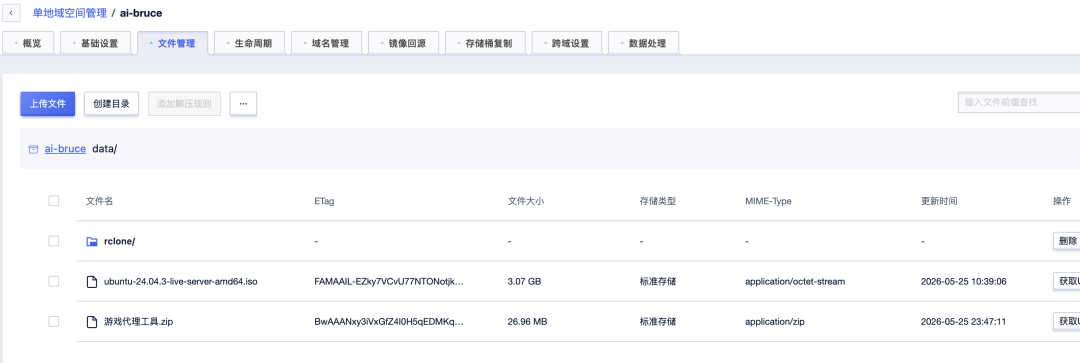Click the 文件名 column header
The image size is (1080, 363).
99,201
